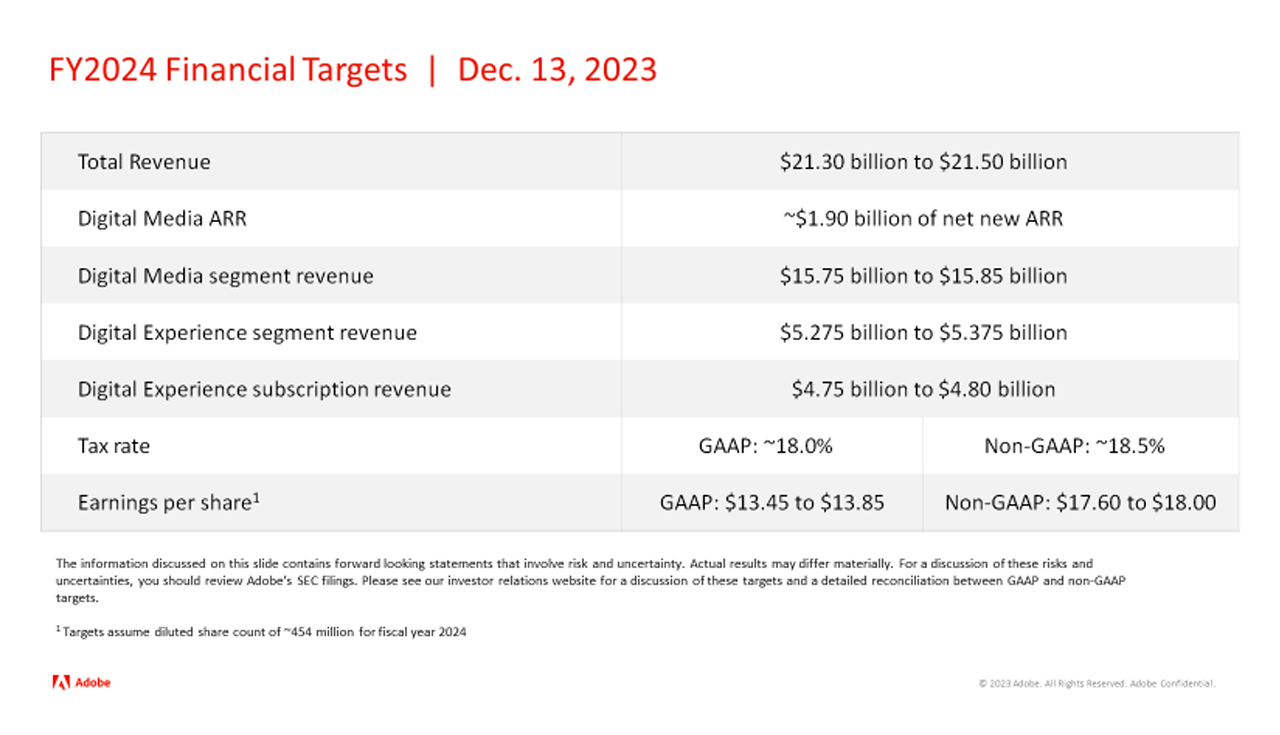Select the Digital Media segment revenue label

(x=225, y=276)
